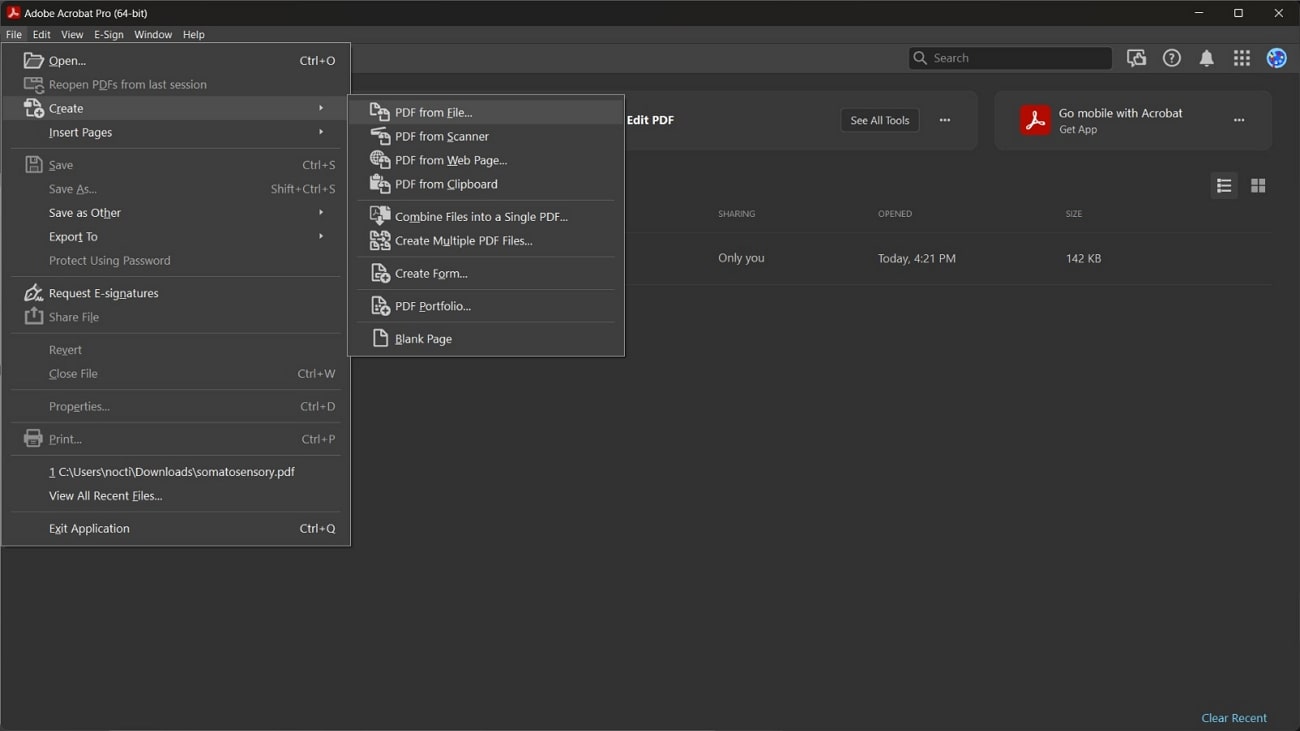Click the Combine Files into a Single PDF icon

coord(380,216)
